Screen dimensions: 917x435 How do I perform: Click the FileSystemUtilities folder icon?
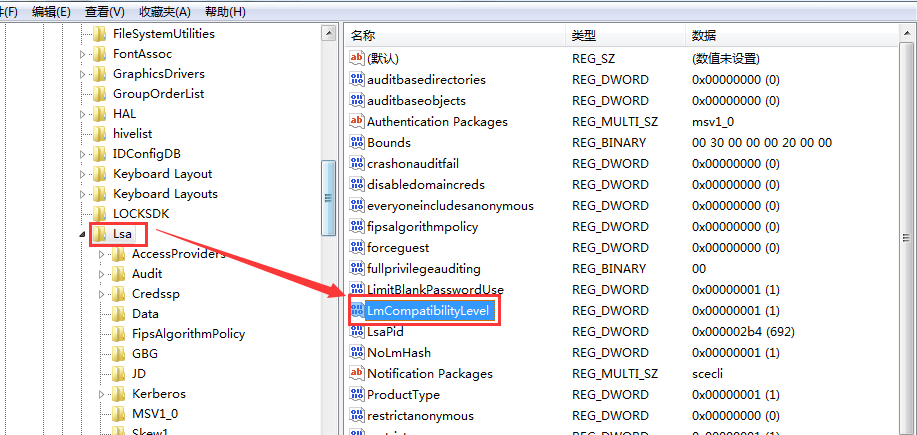pos(99,34)
